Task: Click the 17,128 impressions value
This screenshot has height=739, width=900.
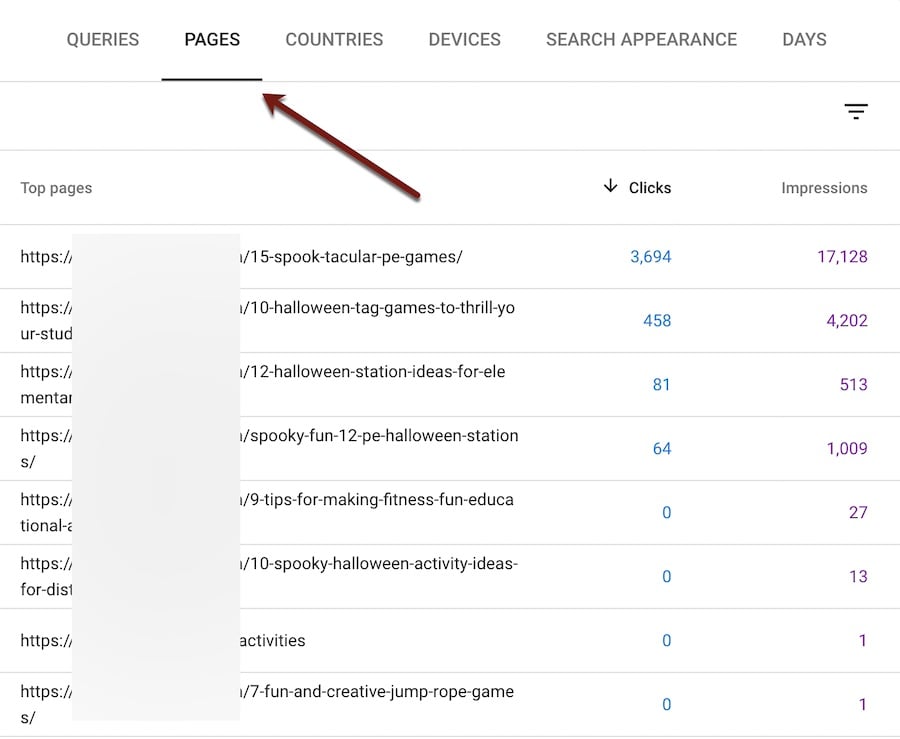Action: click(842, 257)
